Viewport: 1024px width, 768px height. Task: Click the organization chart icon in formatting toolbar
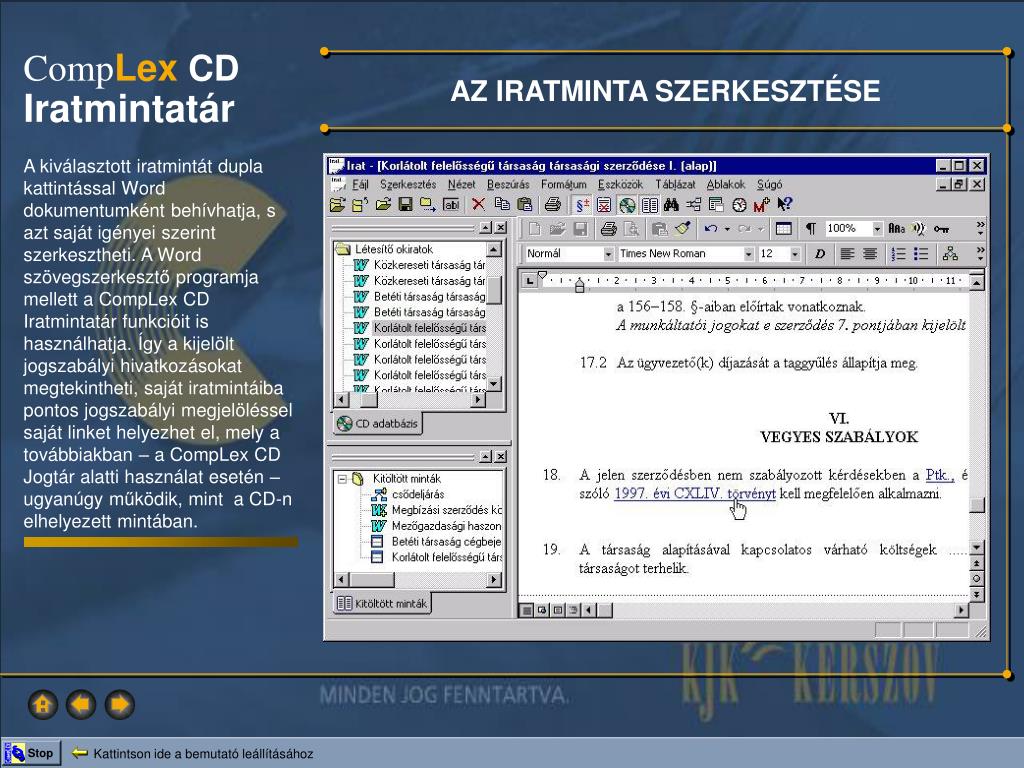tap(950, 254)
